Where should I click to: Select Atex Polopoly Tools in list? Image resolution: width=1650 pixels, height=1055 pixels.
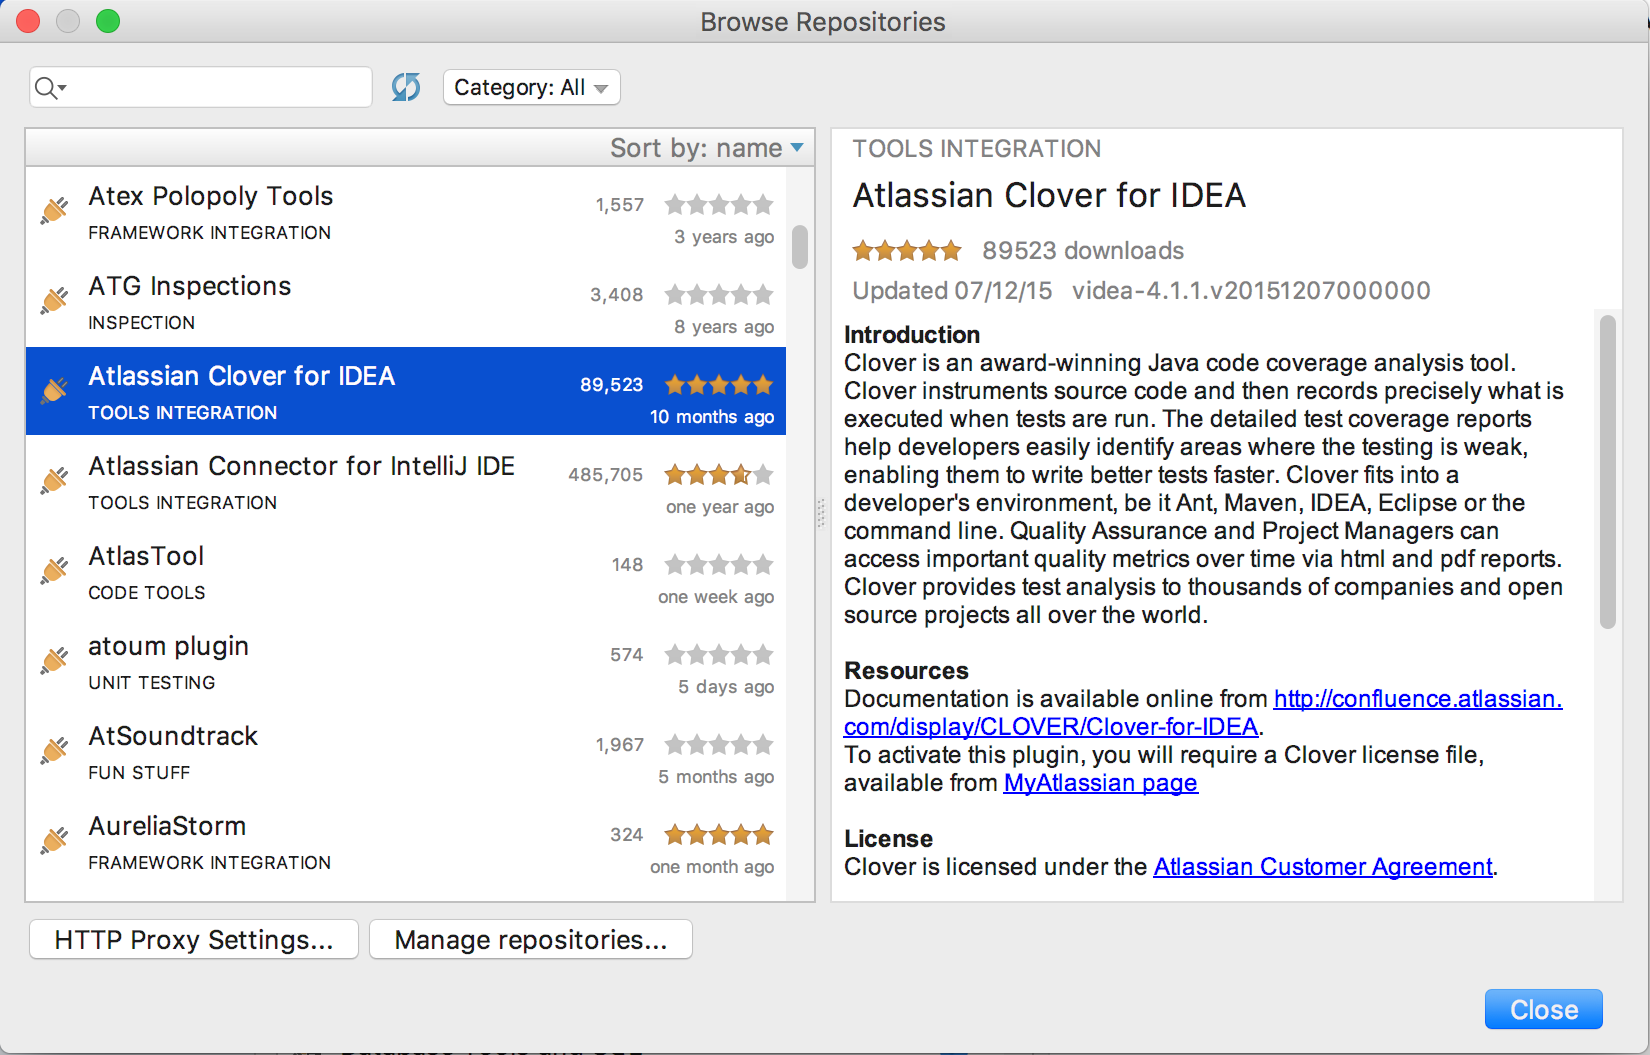point(406,211)
